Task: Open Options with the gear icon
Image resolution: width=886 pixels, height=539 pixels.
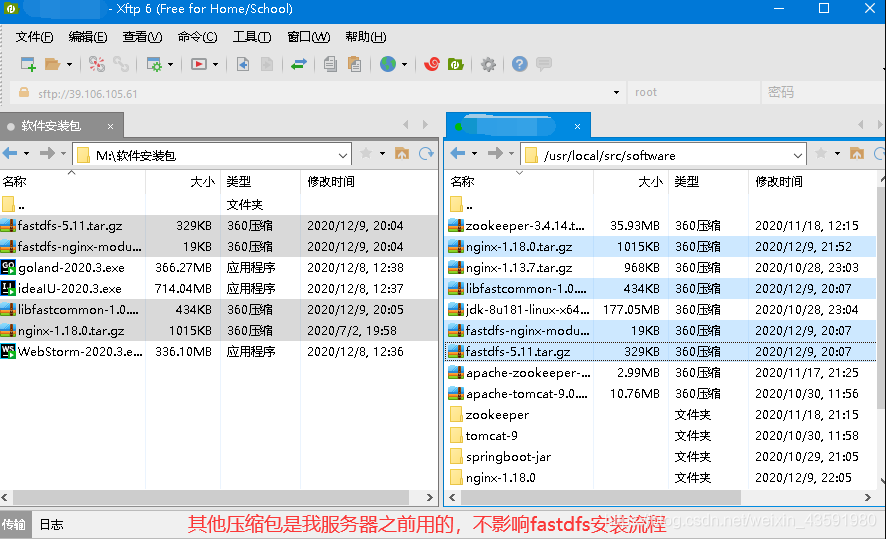Action: point(488,64)
